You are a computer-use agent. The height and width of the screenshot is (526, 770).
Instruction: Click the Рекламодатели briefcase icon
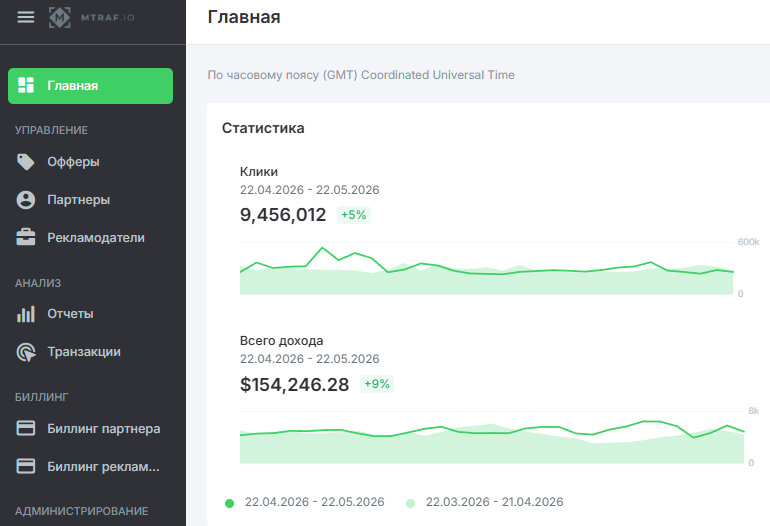(x=26, y=237)
